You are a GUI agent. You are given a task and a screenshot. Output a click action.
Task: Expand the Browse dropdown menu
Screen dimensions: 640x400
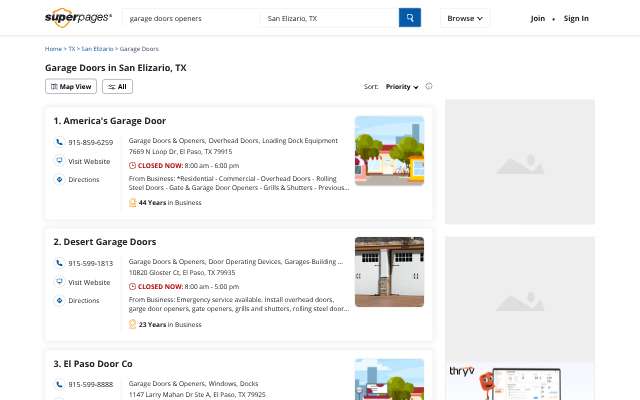click(465, 18)
